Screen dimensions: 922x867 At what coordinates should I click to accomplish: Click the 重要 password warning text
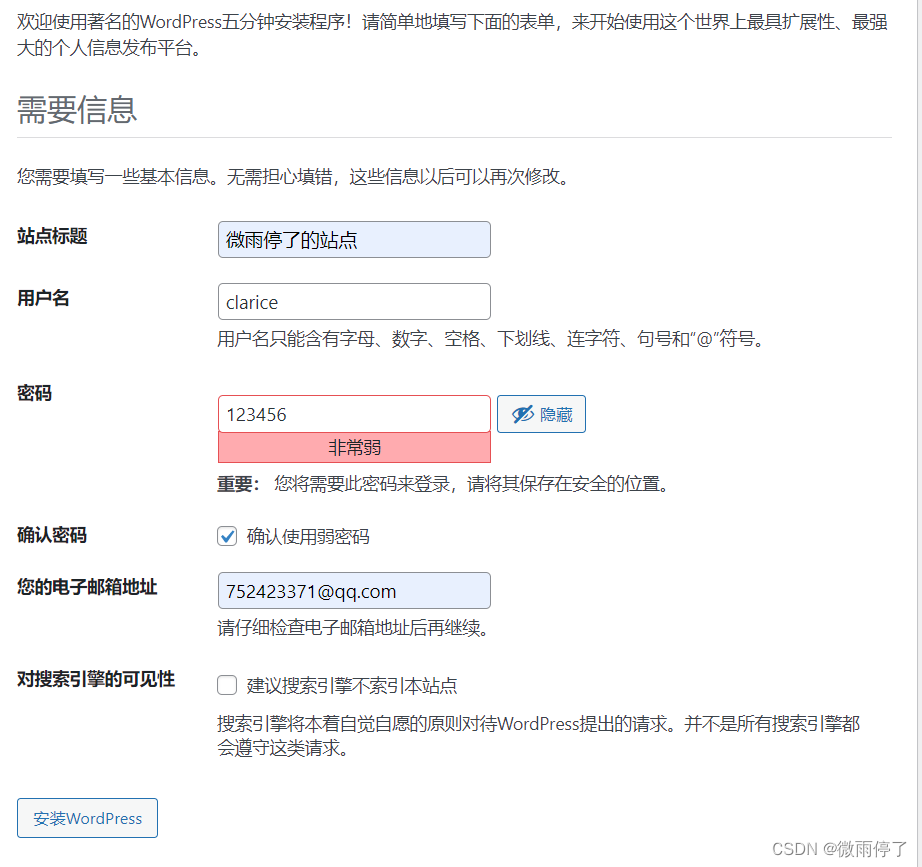pyautogui.click(x=445, y=484)
